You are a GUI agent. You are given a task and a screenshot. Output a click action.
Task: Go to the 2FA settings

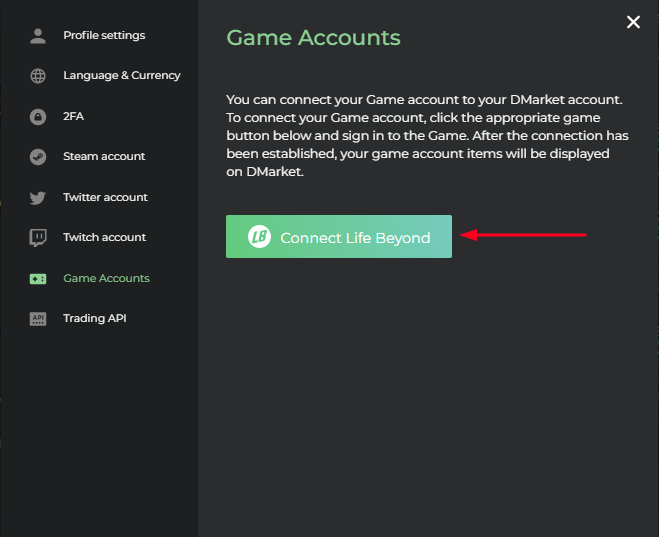click(x=74, y=116)
